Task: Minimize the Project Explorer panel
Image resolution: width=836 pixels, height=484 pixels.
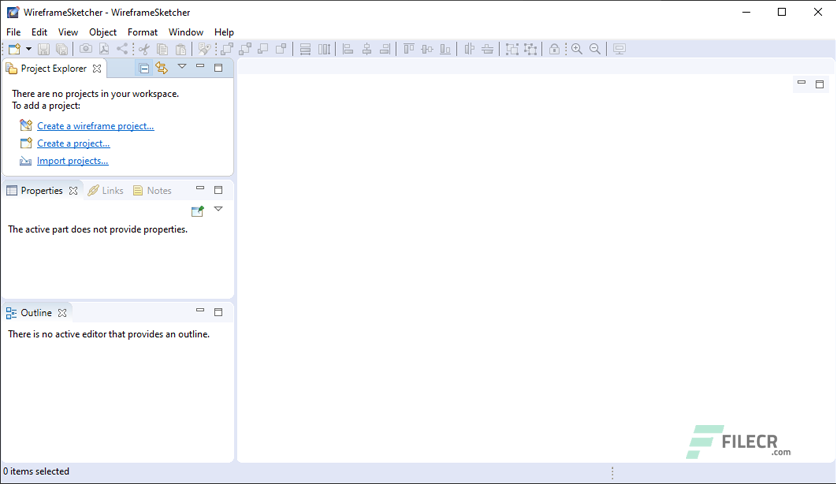Action: pyautogui.click(x=200, y=66)
